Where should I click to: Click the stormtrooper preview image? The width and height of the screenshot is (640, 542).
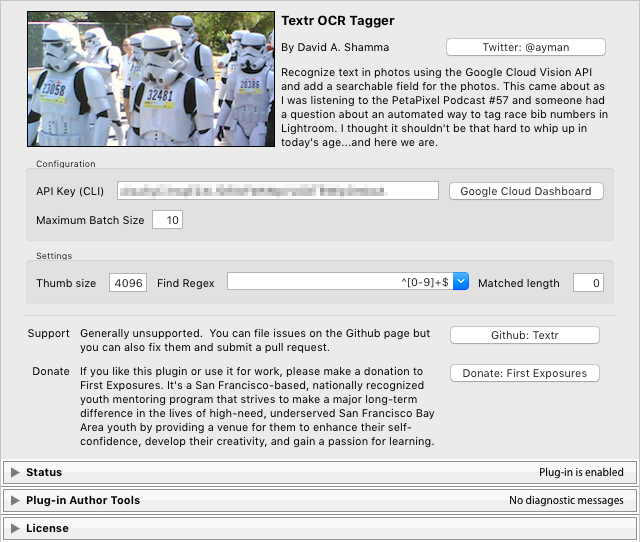click(x=151, y=79)
